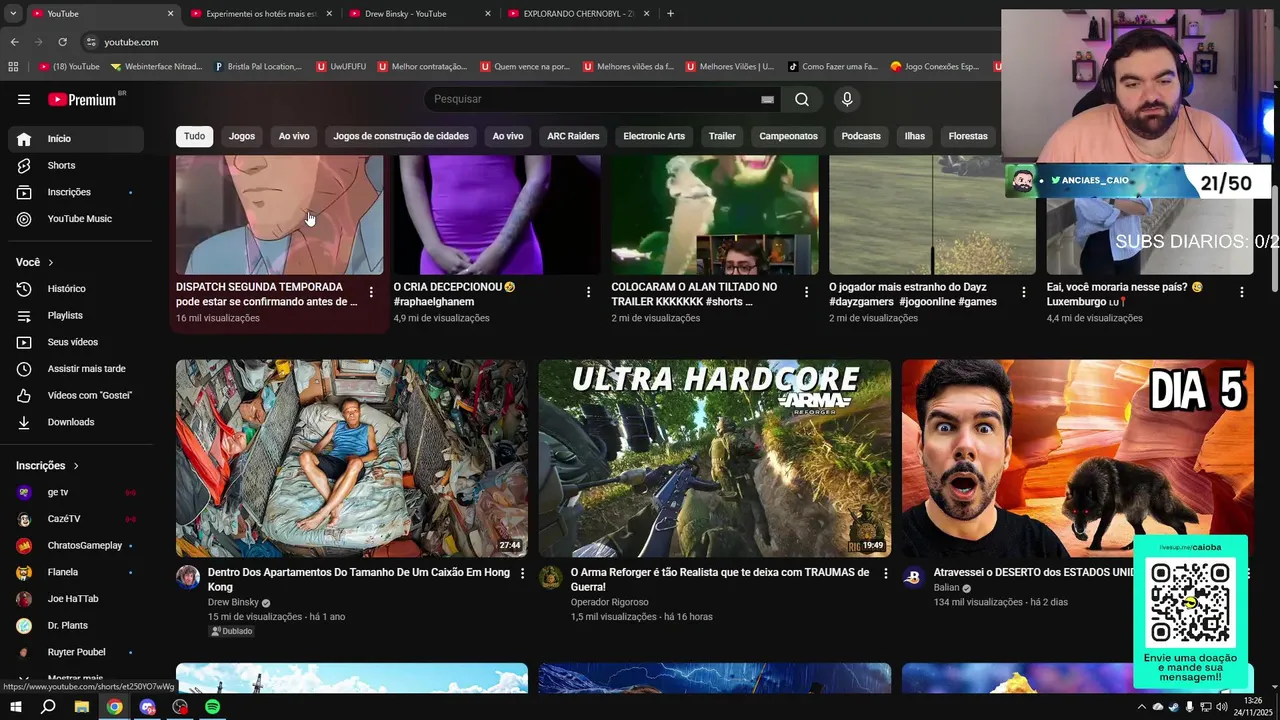The width and height of the screenshot is (1280, 720).
Task: Switch to EXPLORANDO CHERNOBYL tab
Action: pos(578,14)
